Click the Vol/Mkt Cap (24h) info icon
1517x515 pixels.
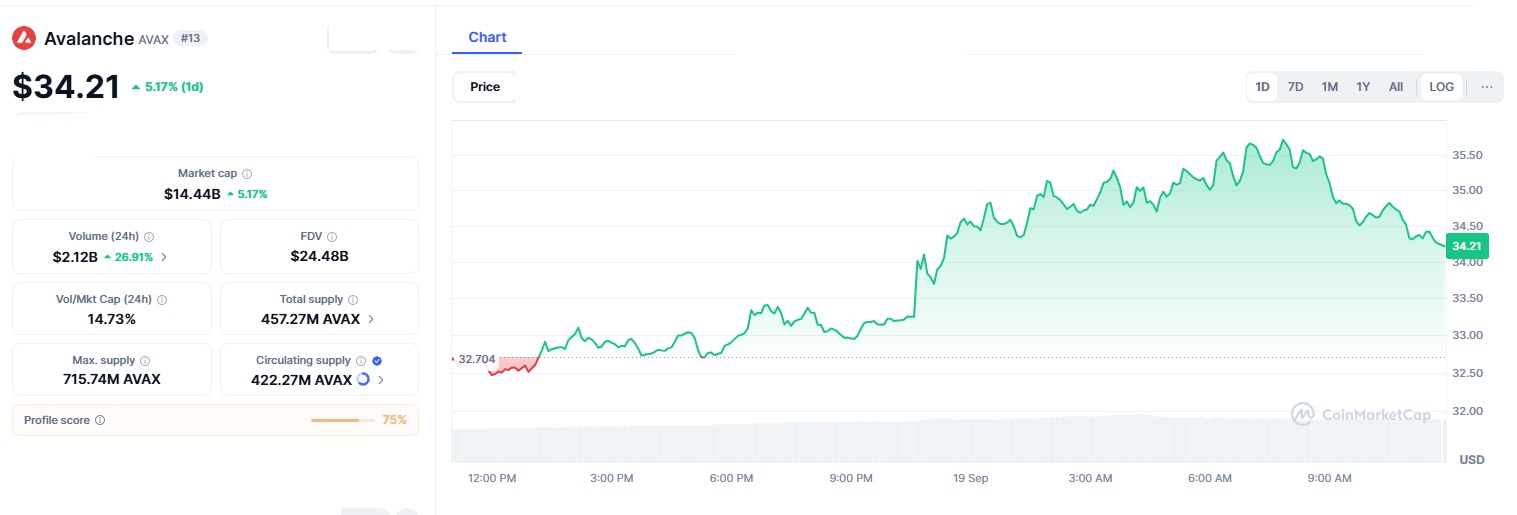tap(162, 299)
